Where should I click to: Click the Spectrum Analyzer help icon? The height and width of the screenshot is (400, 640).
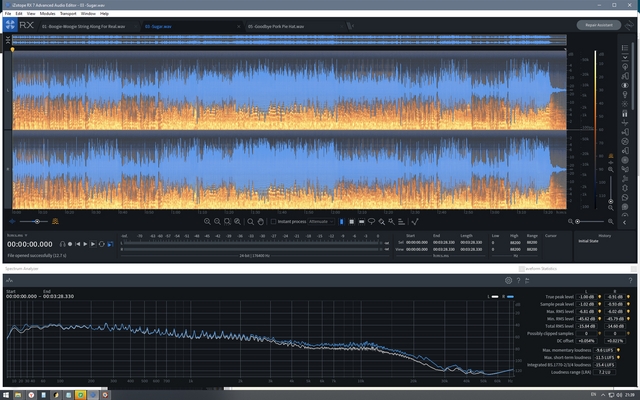click(518, 281)
